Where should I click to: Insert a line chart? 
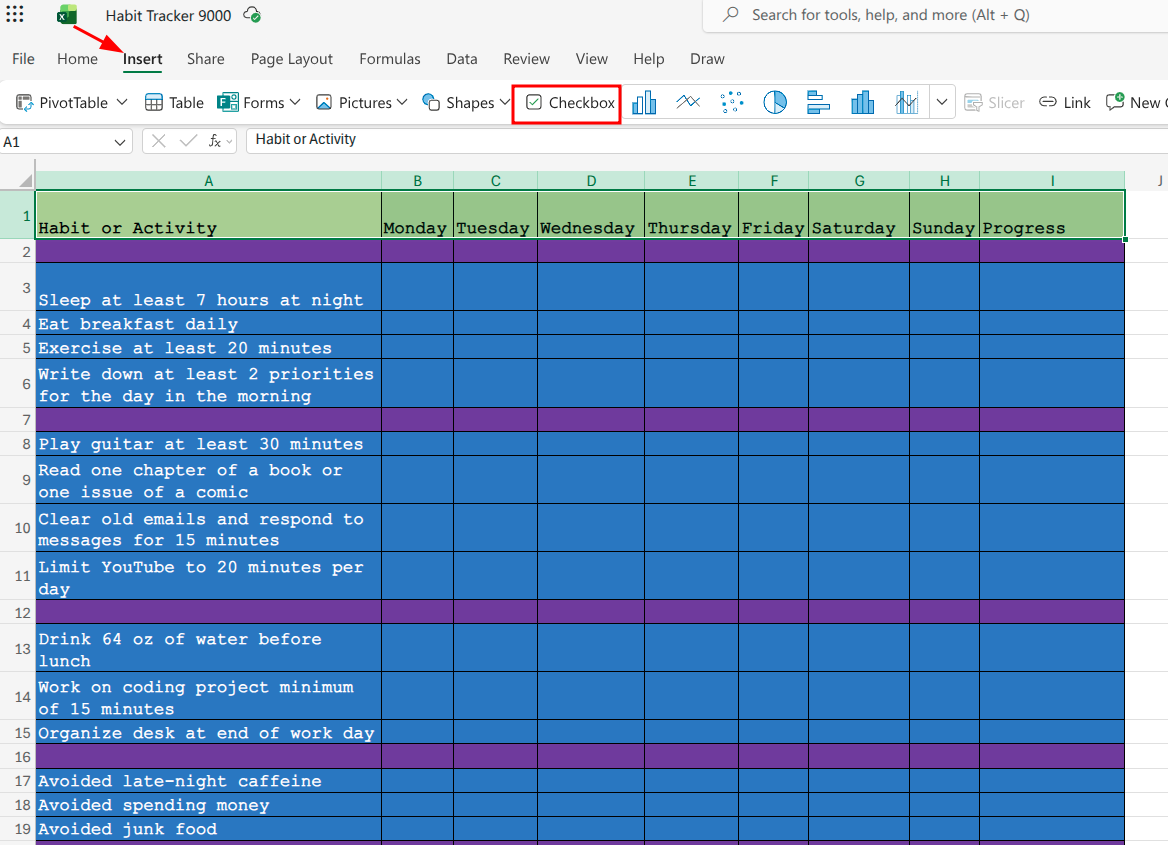(x=688, y=103)
